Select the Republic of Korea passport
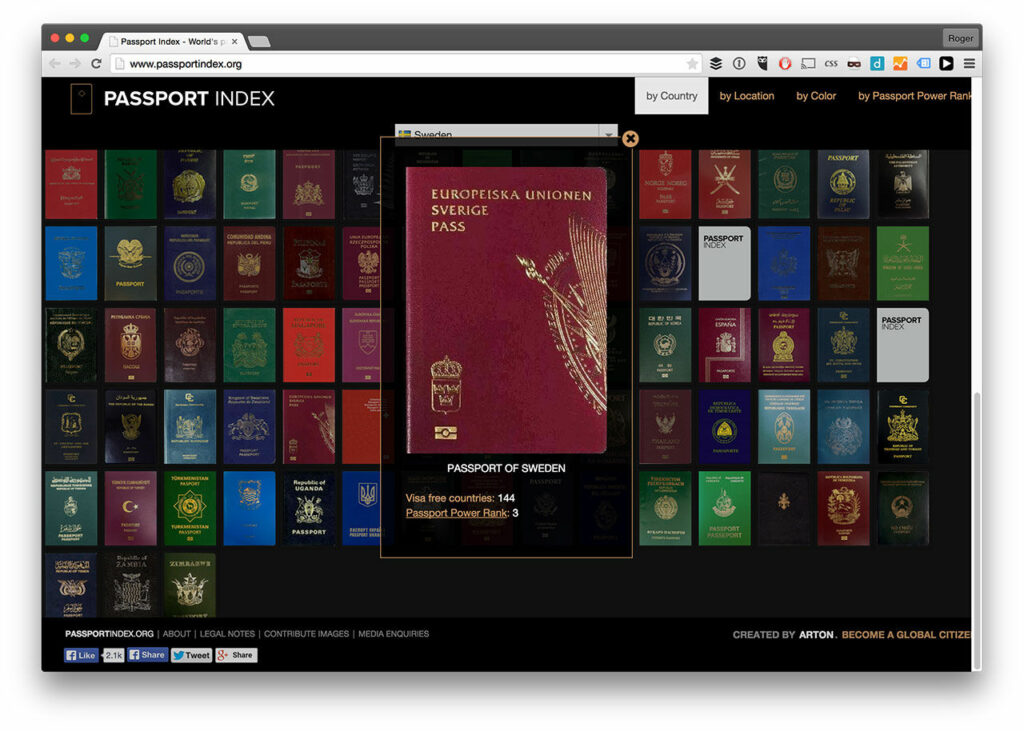Image resolution: width=1024 pixels, height=731 pixels. [665, 345]
